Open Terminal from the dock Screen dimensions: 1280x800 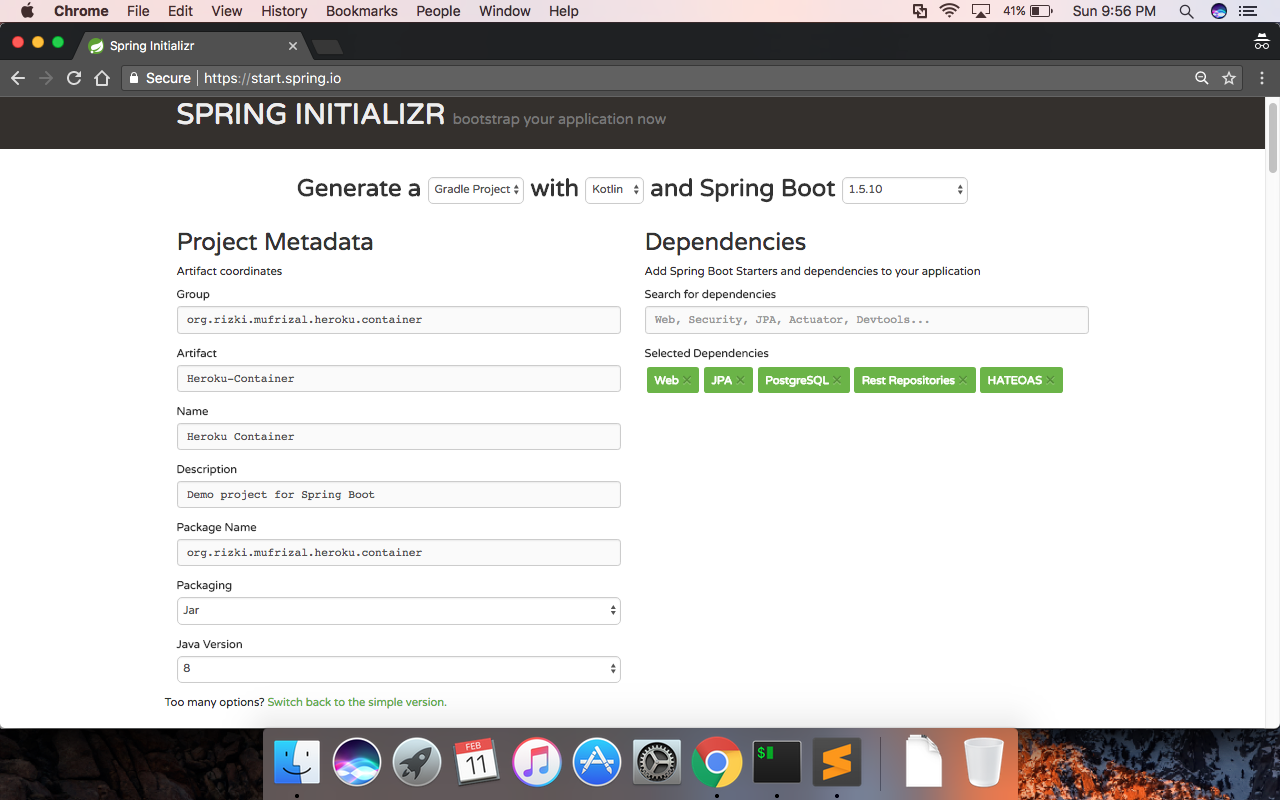pyautogui.click(x=777, y=763)
